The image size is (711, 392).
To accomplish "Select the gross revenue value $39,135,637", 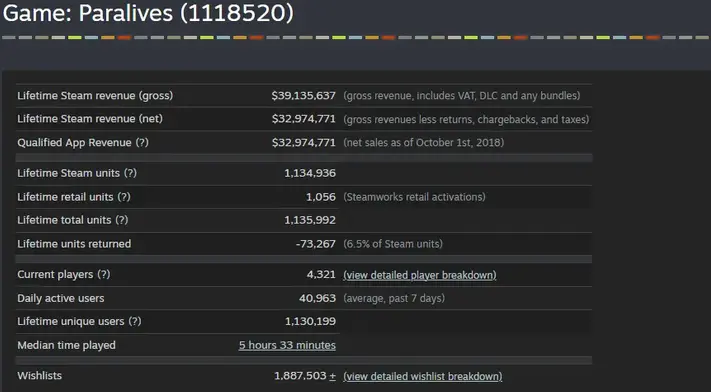I will pos(303,96).
